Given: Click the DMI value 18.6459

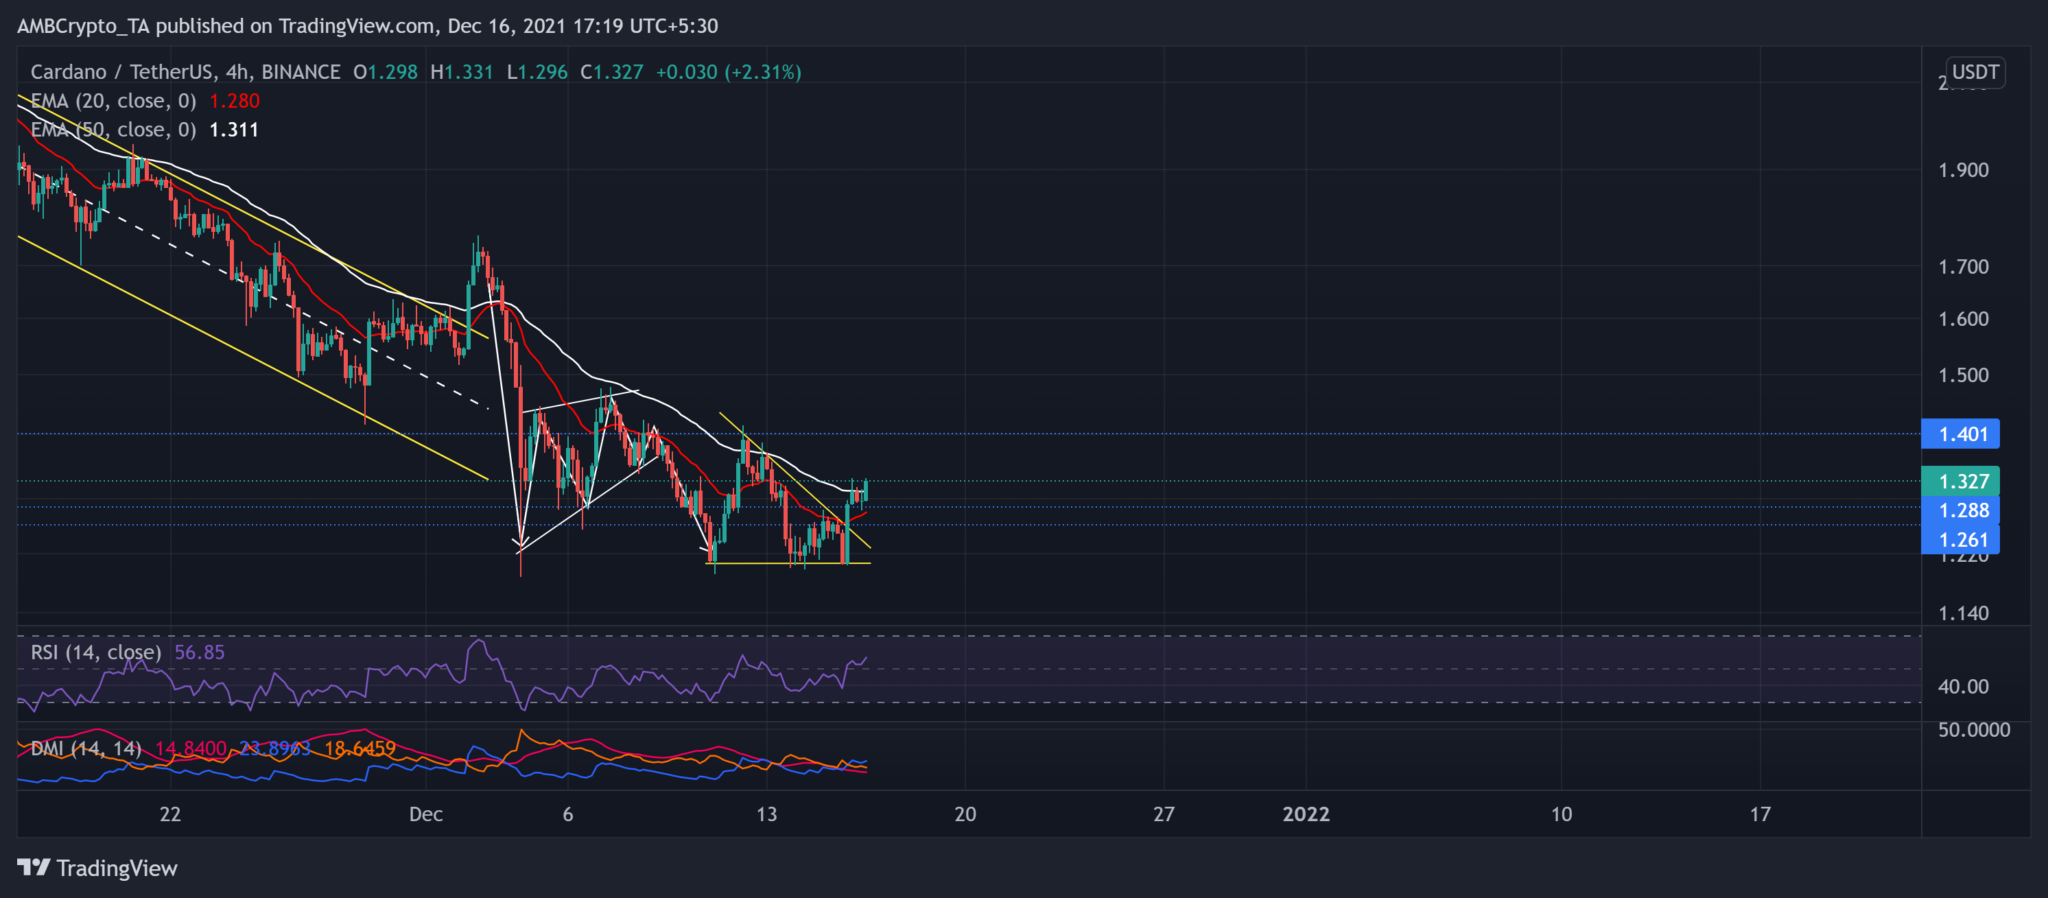Looking at the screenshot, I should coord(360,748).
